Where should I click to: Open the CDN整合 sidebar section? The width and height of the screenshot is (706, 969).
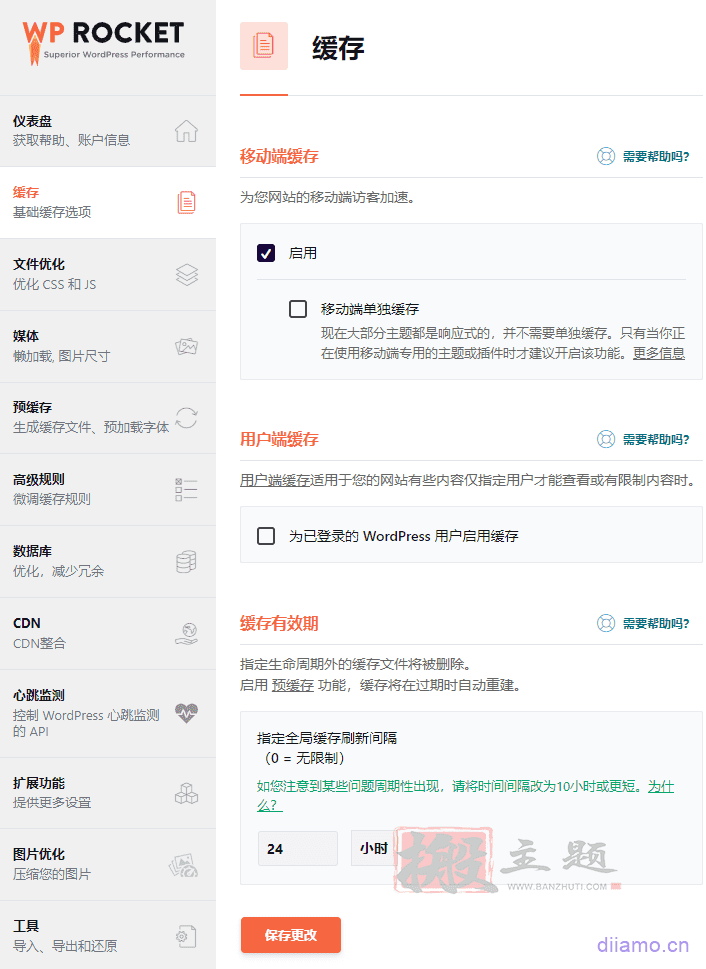(x=108, y=633)
